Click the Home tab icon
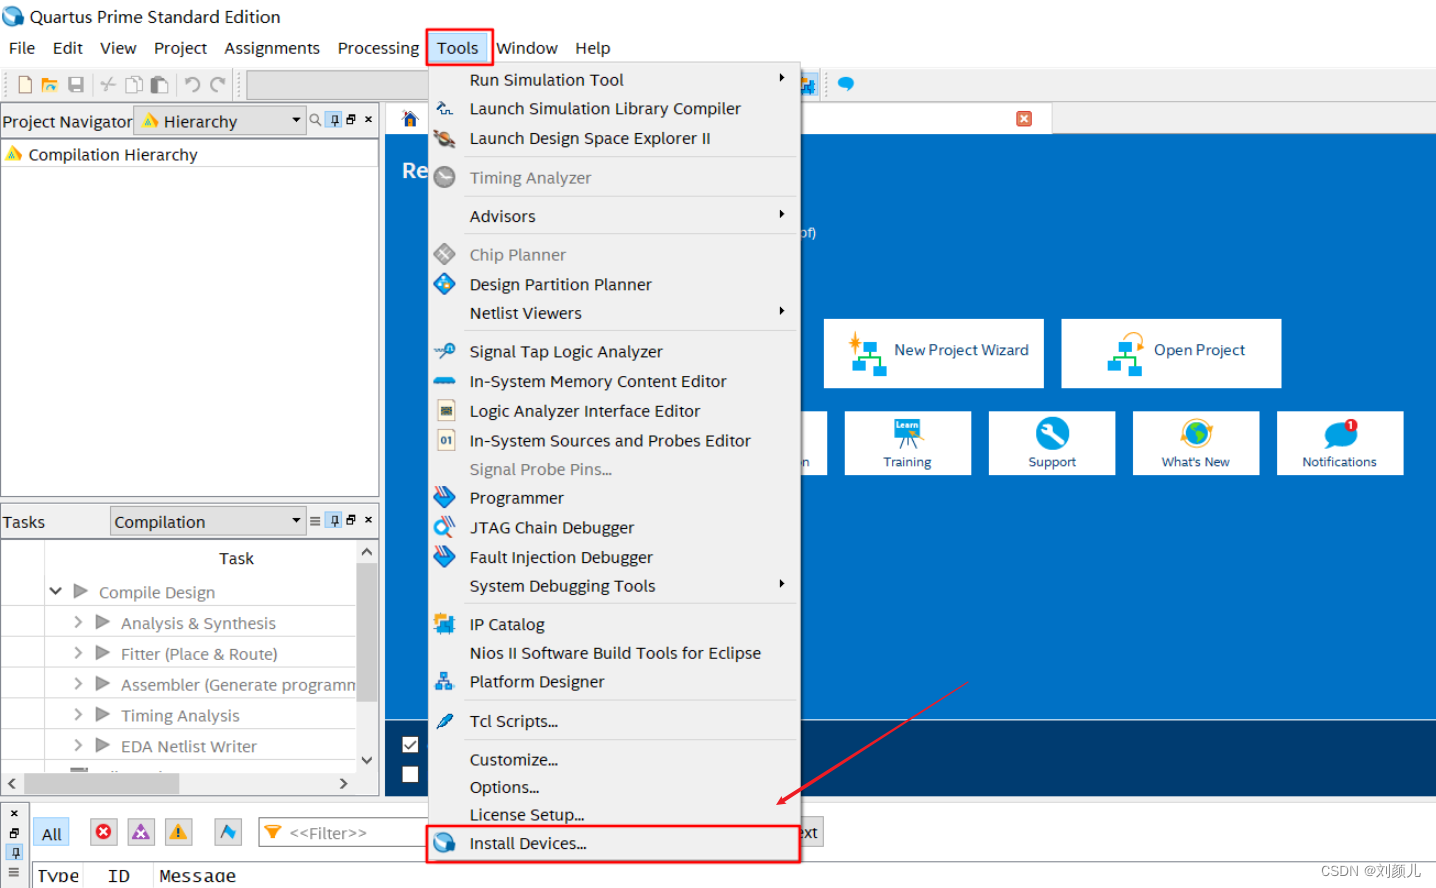This screenshot has height=888, width=1436. point(409,119)
